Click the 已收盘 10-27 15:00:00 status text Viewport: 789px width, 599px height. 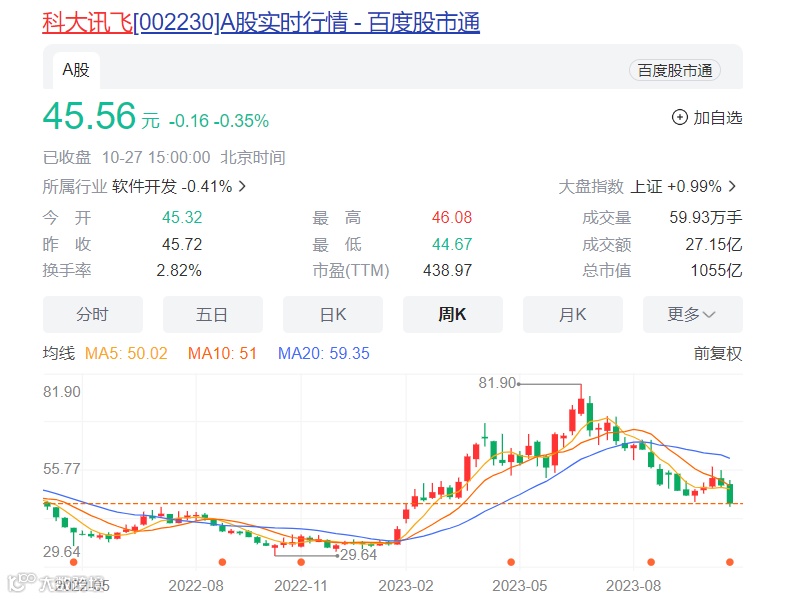pyautogui.click(x=164, y=158)
